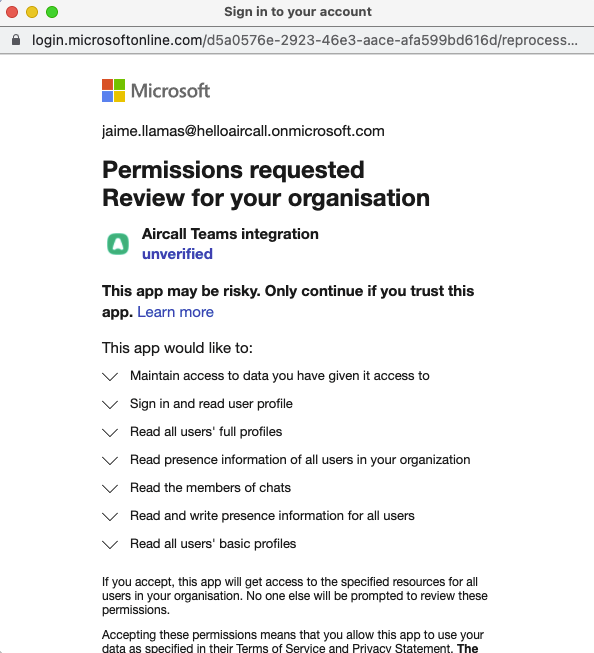Click the Microsoft four-color logo
Viewport: 594px width, 653px height.
click(113, 90)
